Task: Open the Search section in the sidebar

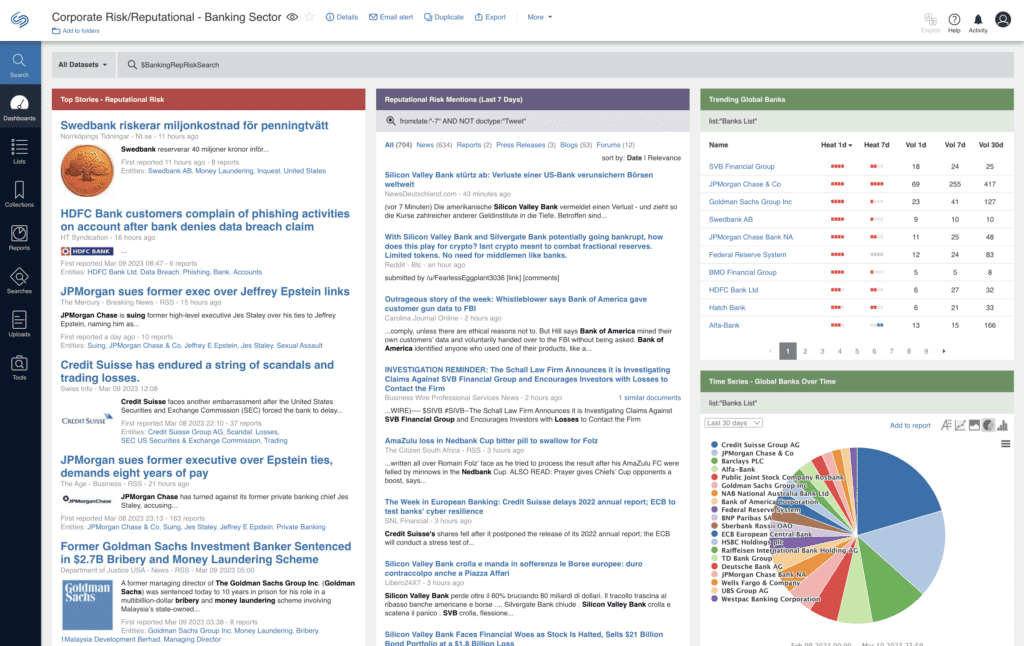Action: click(20, 65)
